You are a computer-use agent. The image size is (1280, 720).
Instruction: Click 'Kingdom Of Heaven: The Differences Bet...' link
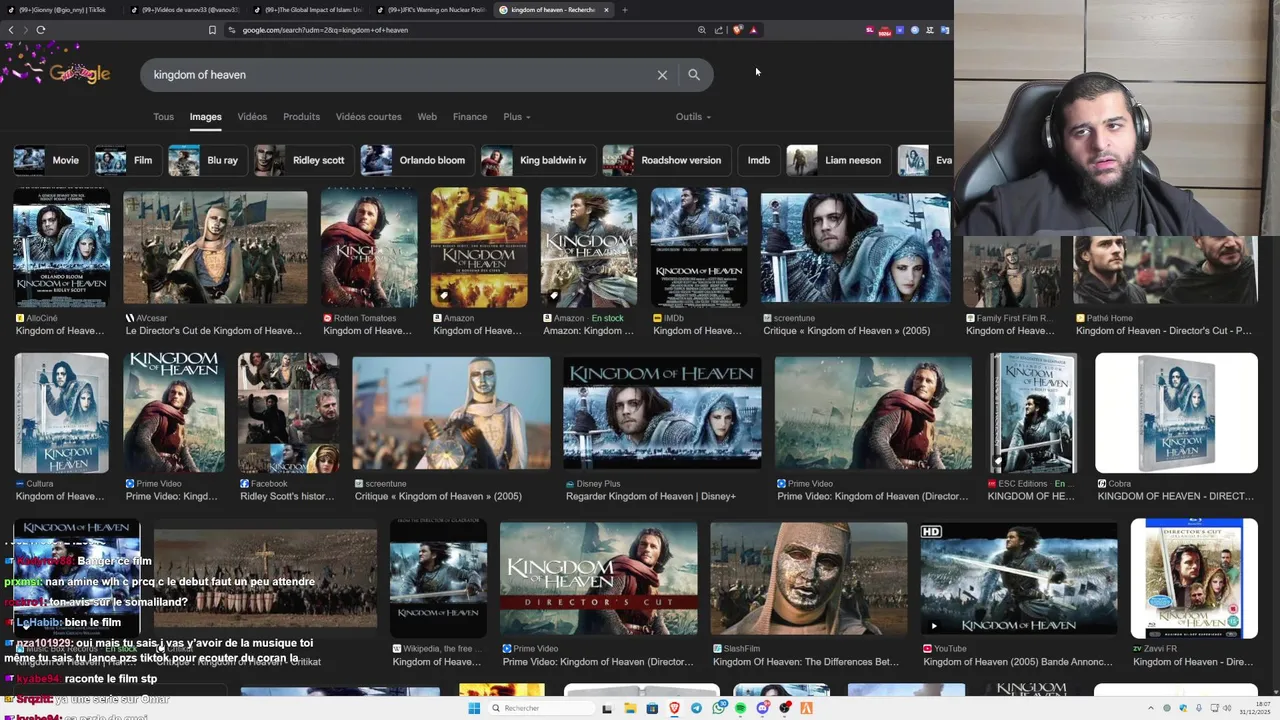[805, 662]
